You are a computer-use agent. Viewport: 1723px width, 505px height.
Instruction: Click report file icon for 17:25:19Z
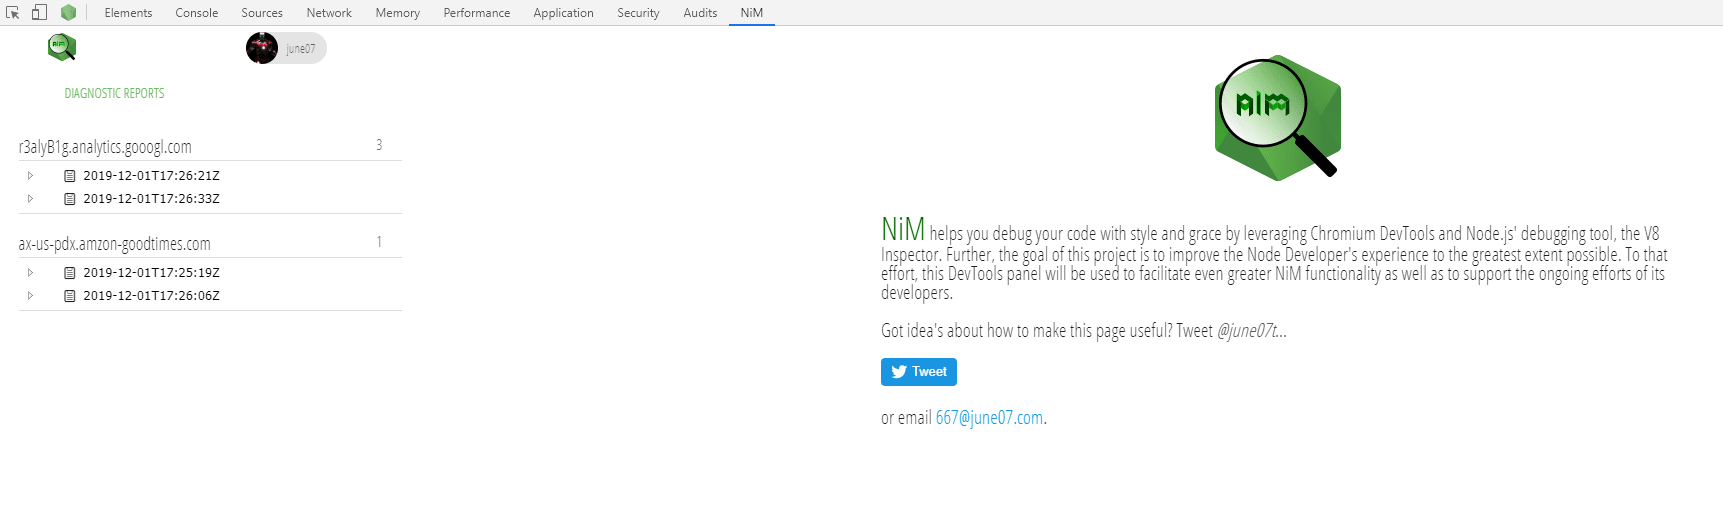click(70, 273)
